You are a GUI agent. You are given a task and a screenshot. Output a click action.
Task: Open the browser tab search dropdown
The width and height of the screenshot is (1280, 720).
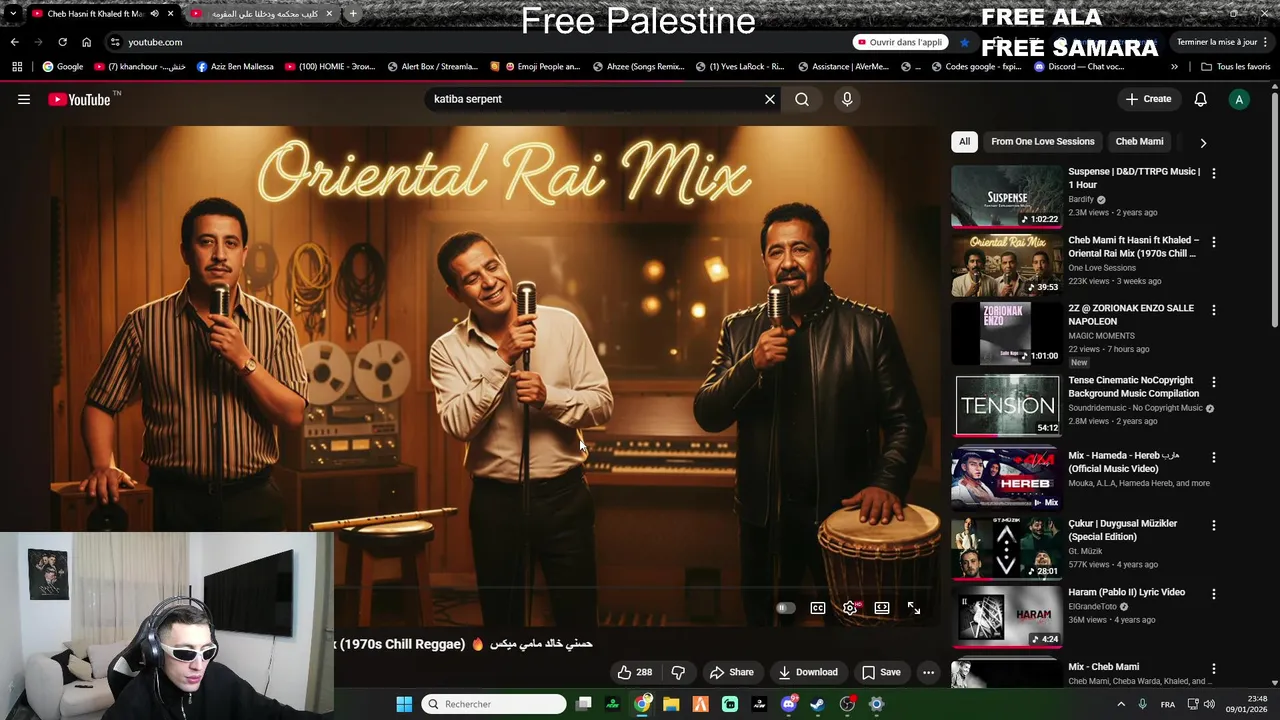click(x=13, y=14)
